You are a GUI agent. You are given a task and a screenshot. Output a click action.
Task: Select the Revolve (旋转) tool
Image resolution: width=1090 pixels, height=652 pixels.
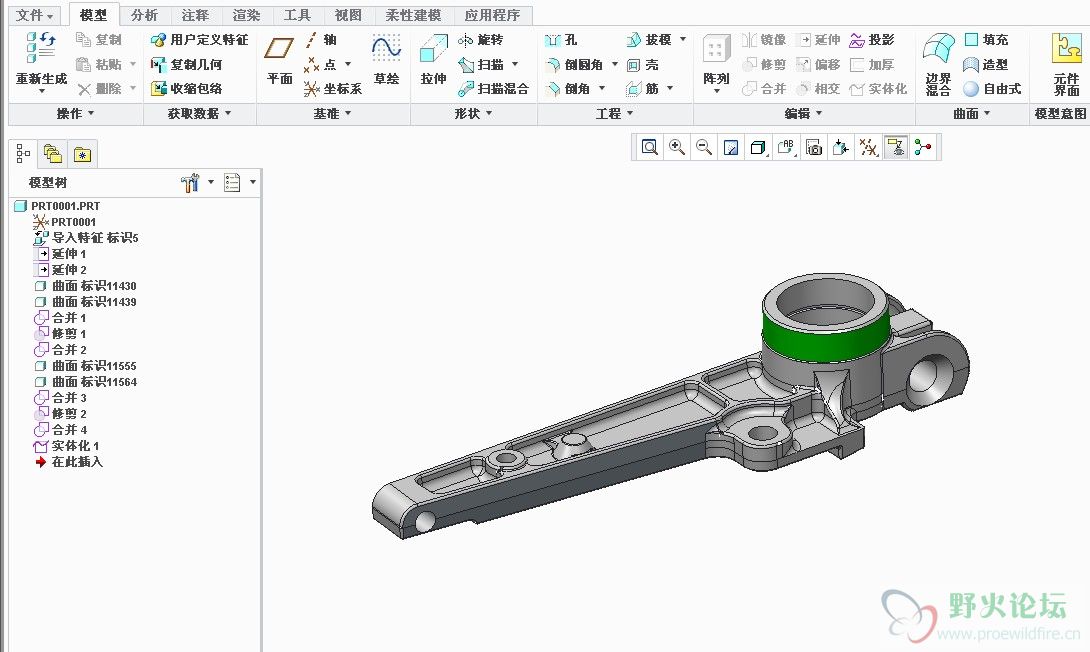click(481, 40)
